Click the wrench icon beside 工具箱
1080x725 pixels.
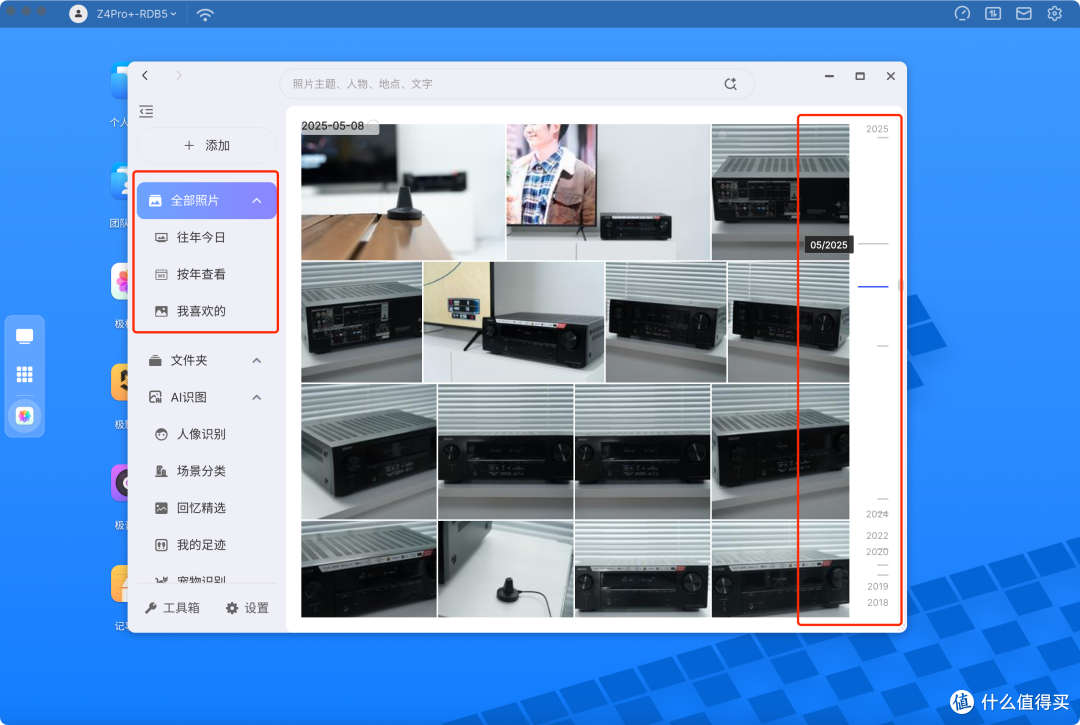tap(151, 608)
